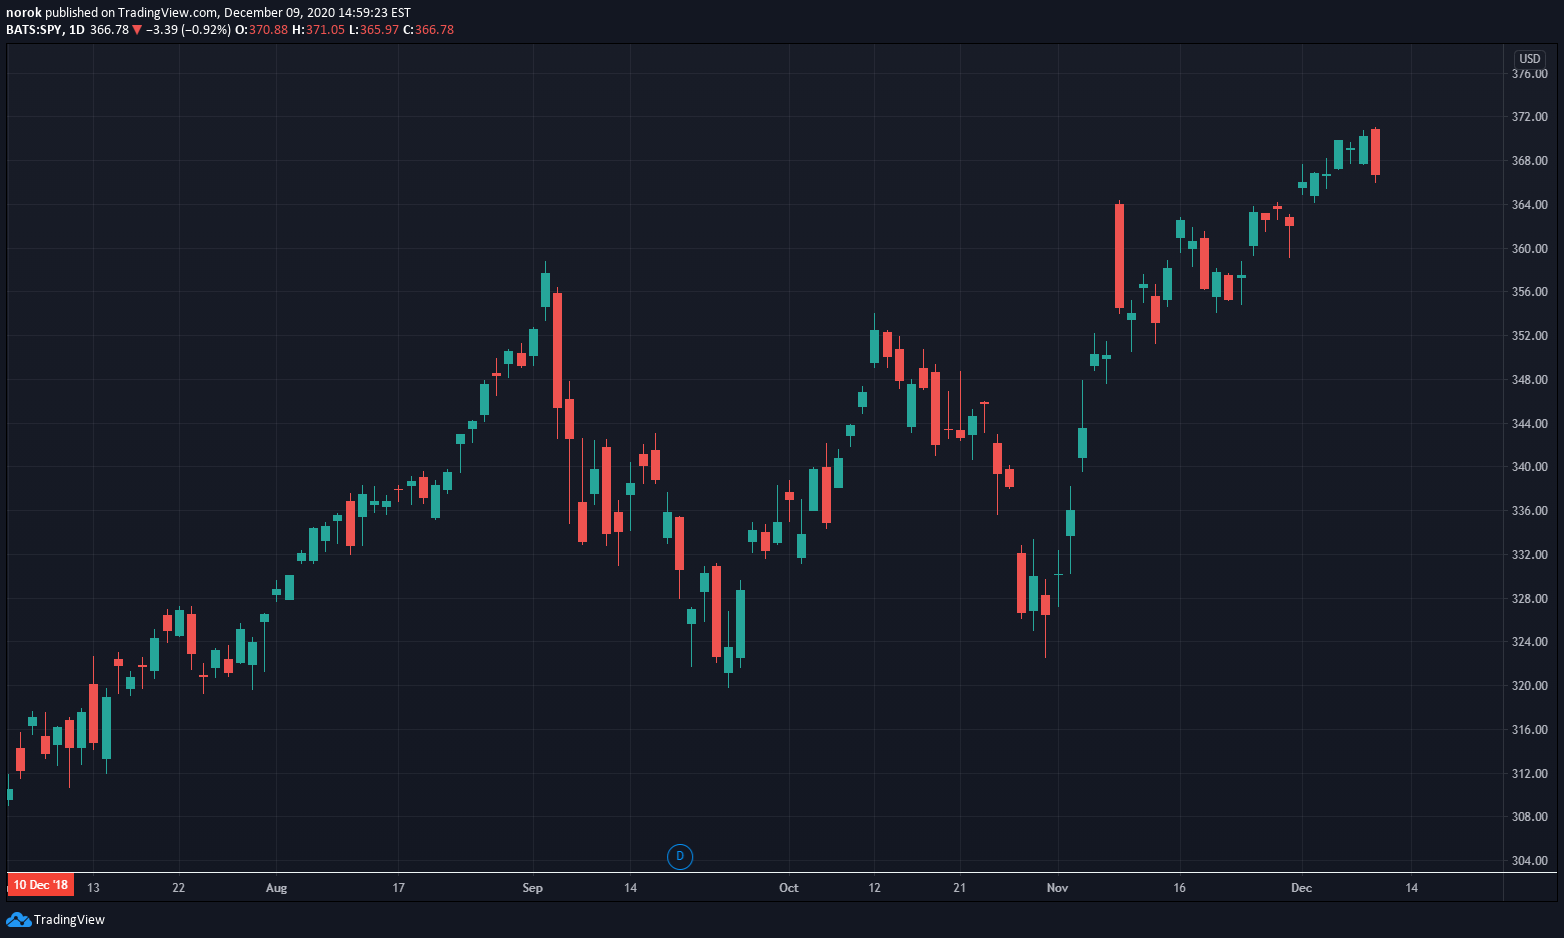Click the 'Nov' time axis label
Screen dimensions: 1564x938
1057,888
